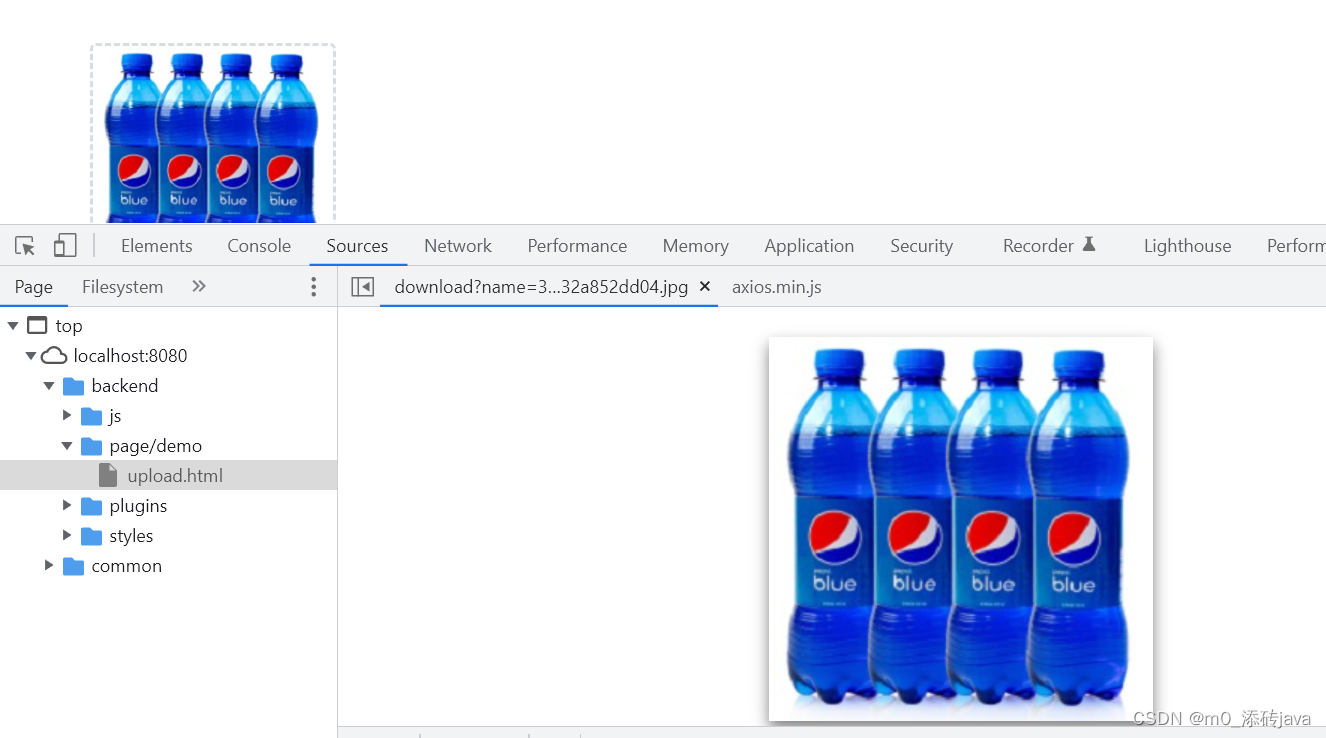Image resolution: width=1326 pixels, height=738 pixels.
Task: Select the download jpg file tab
Action: point(541,287)
